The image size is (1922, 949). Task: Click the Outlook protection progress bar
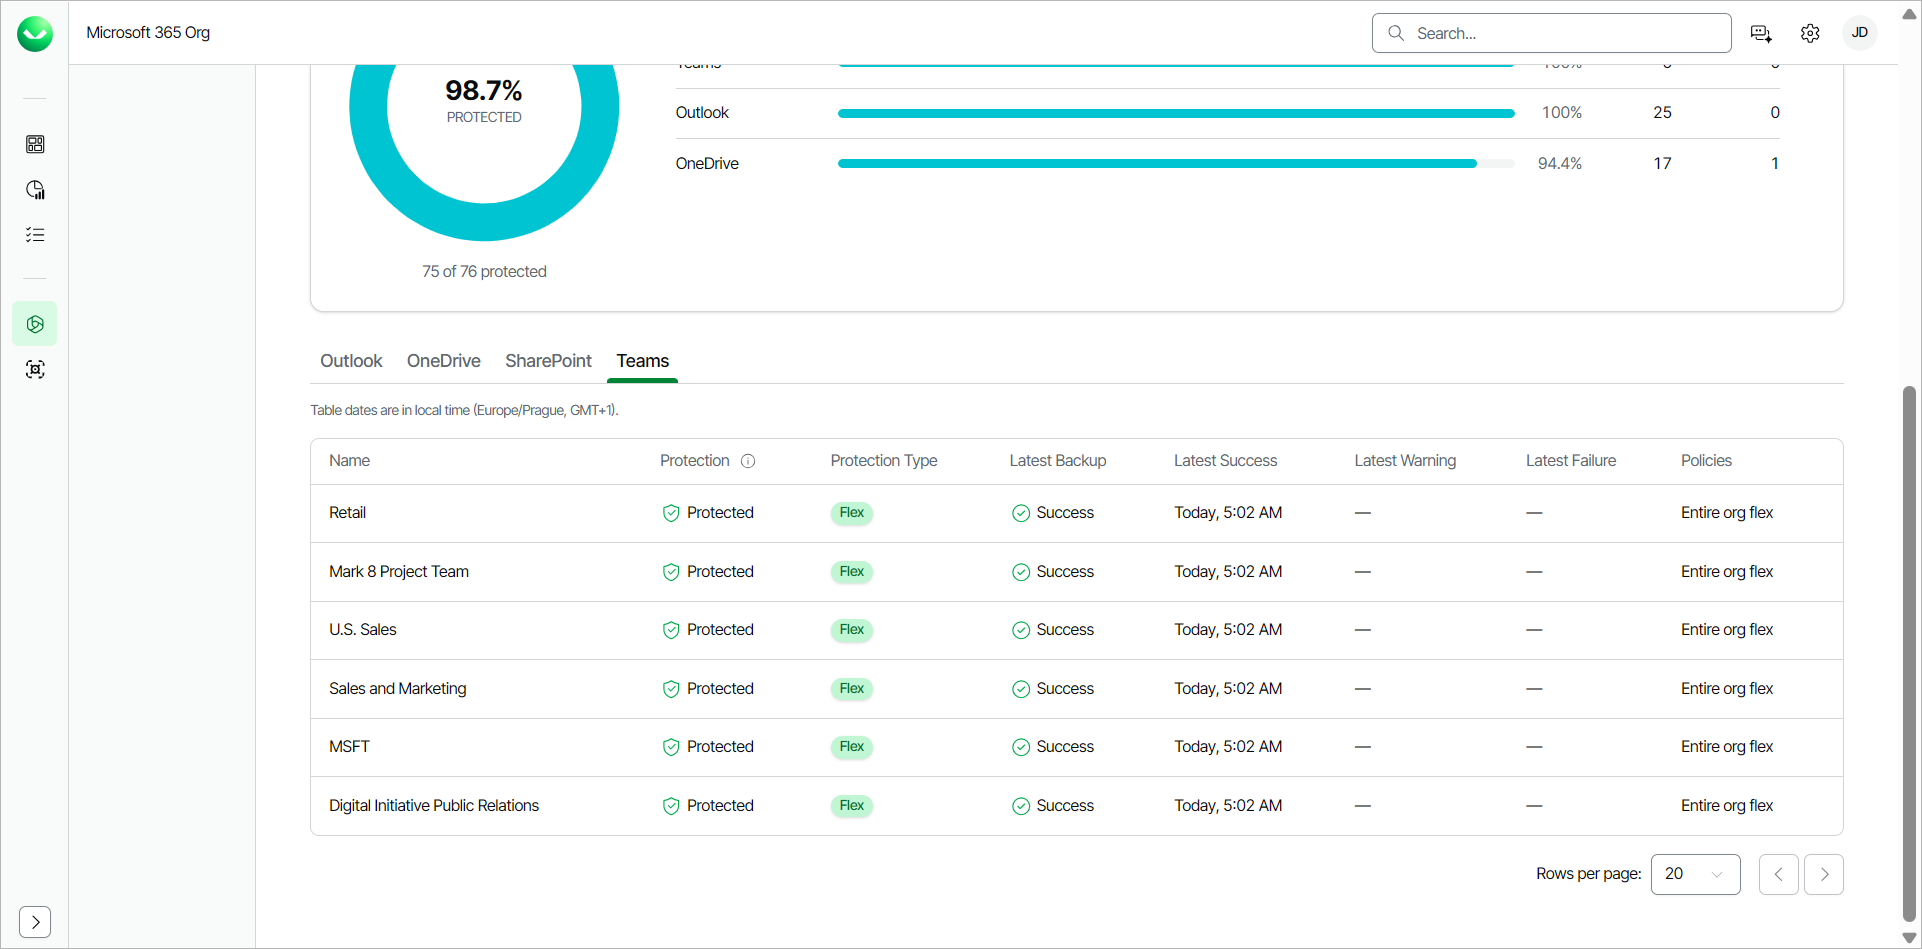(1176, 113)
